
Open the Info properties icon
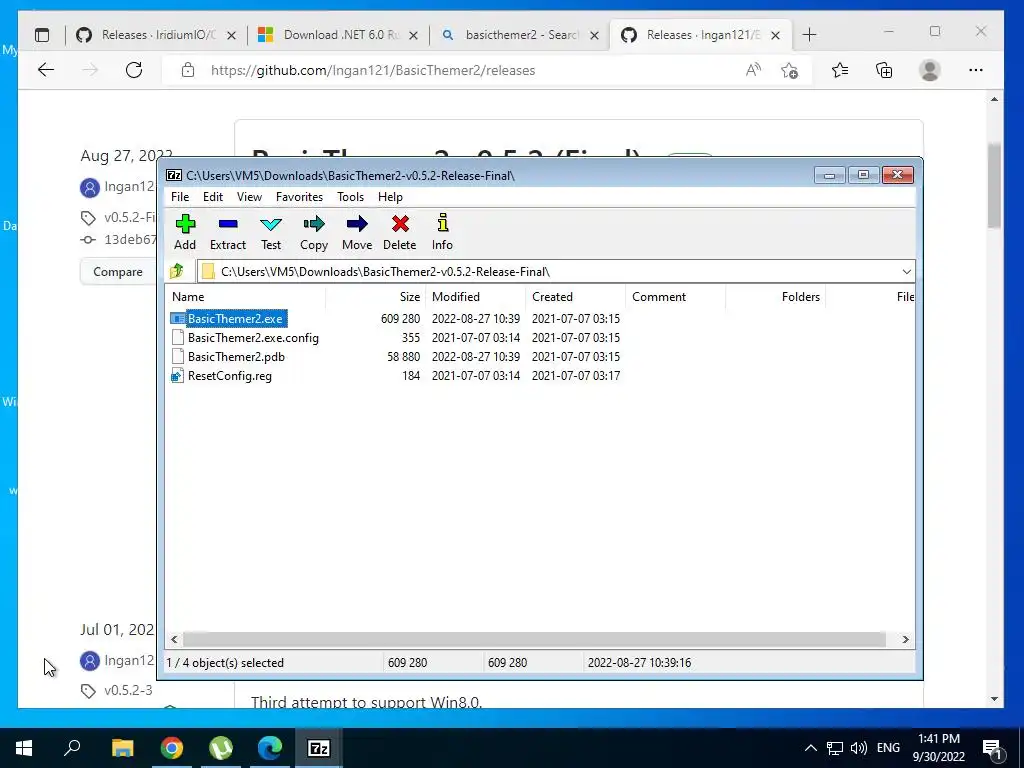tap(443, 223)
